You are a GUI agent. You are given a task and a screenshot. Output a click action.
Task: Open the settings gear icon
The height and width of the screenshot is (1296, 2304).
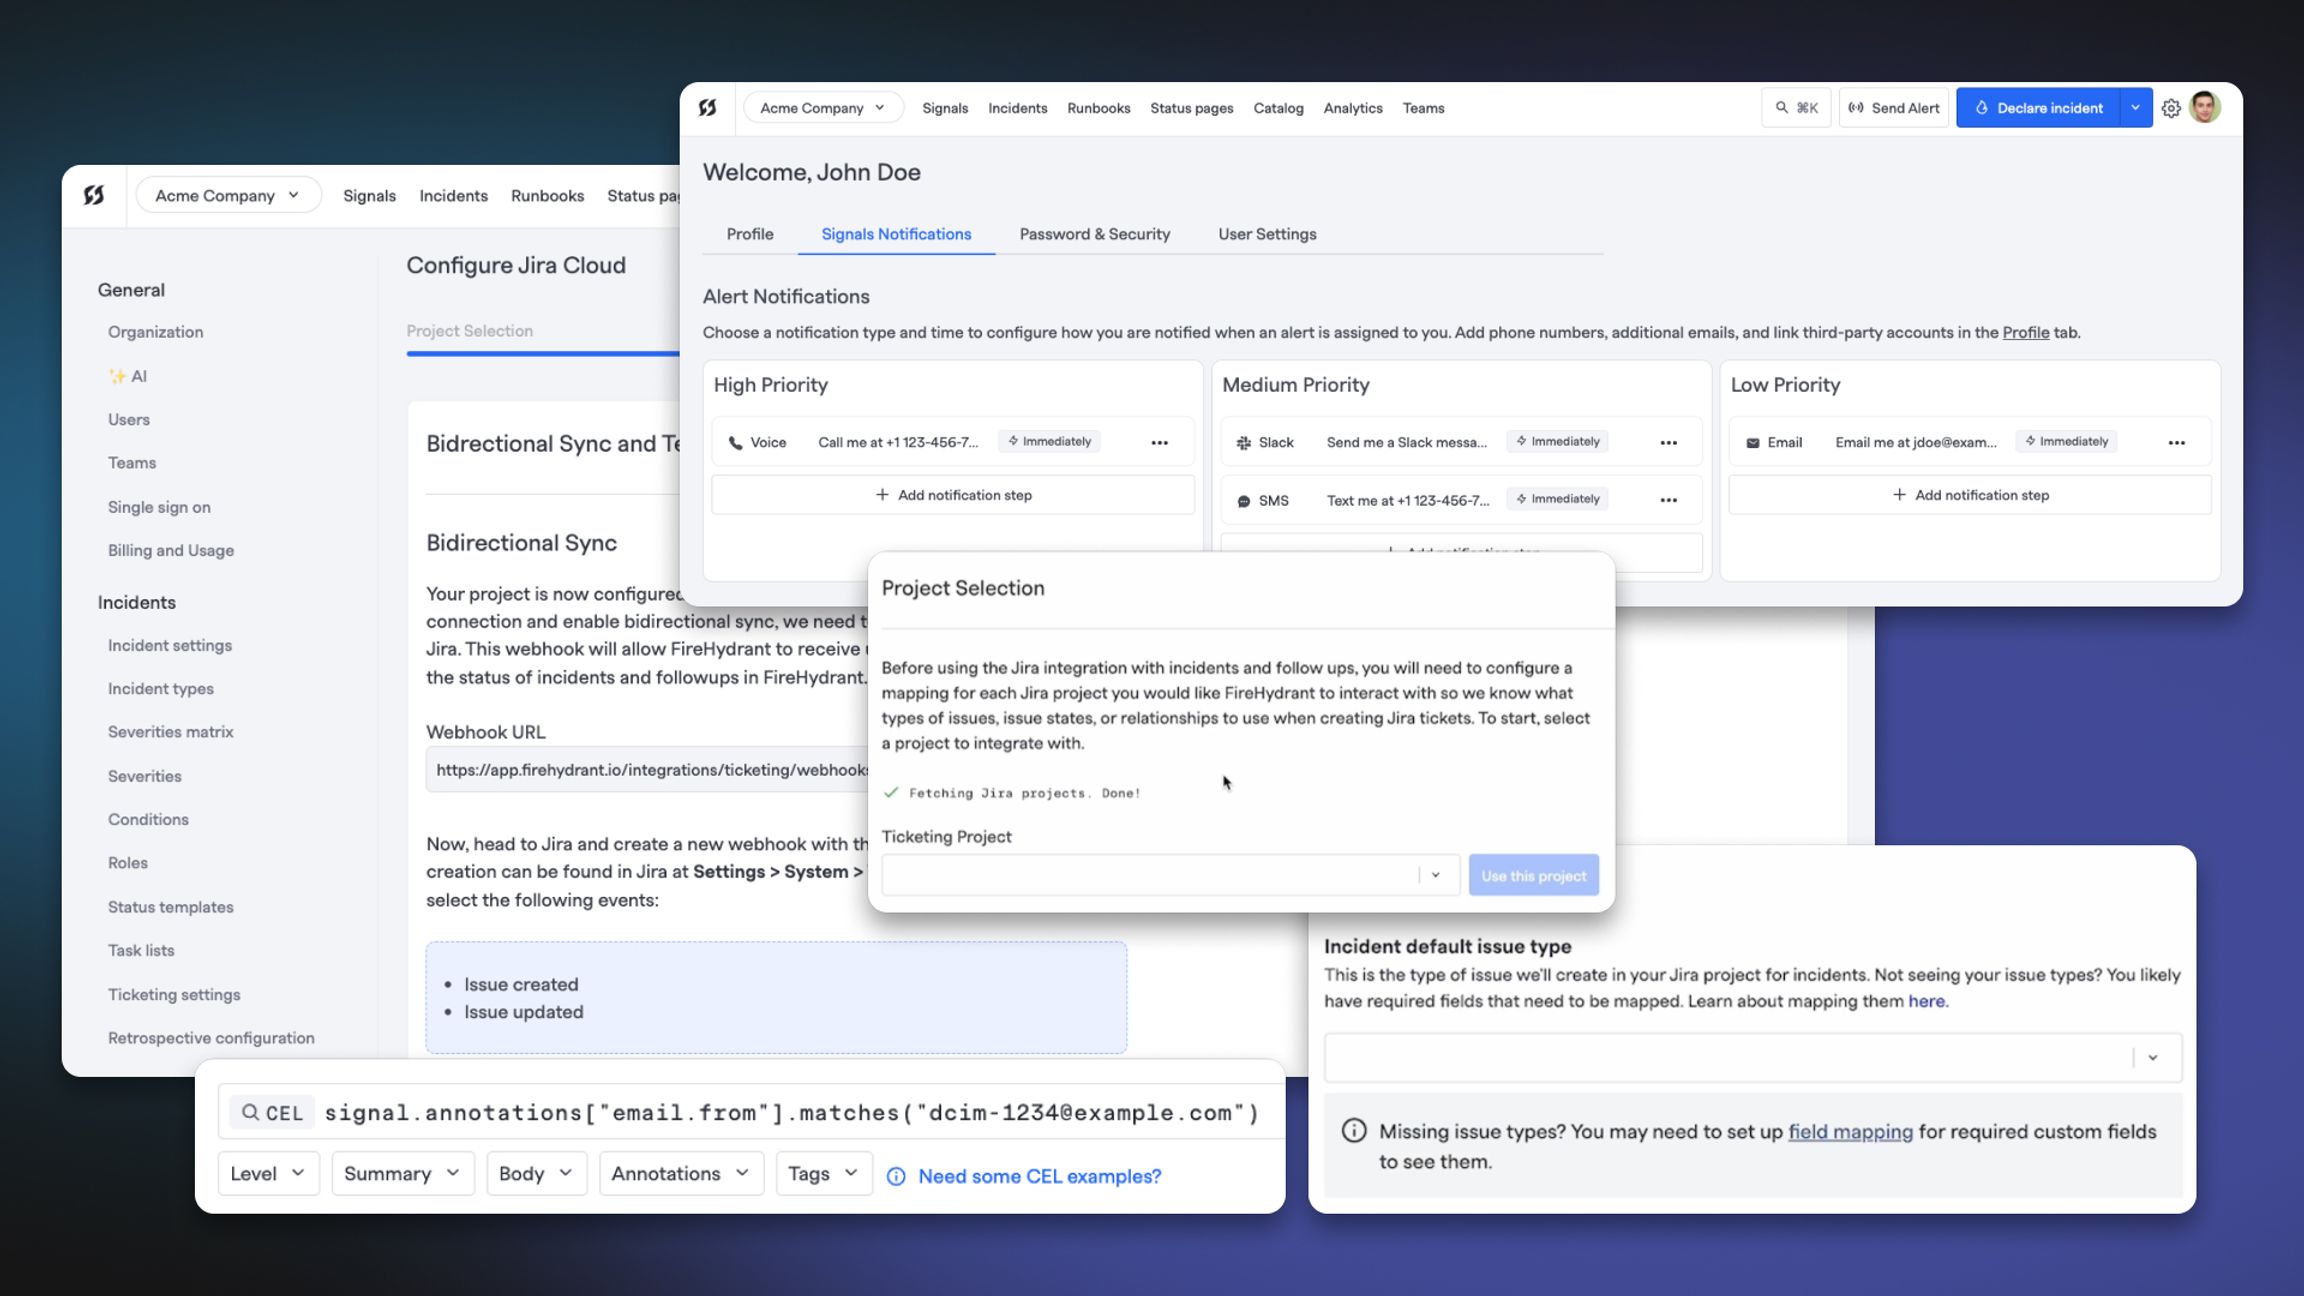[x=2170, y=108]
